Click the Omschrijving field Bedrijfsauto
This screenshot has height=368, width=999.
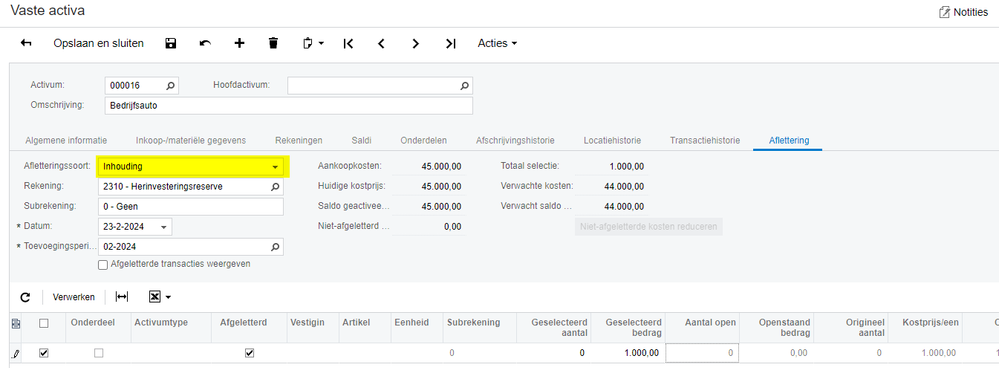pos(289,106)
